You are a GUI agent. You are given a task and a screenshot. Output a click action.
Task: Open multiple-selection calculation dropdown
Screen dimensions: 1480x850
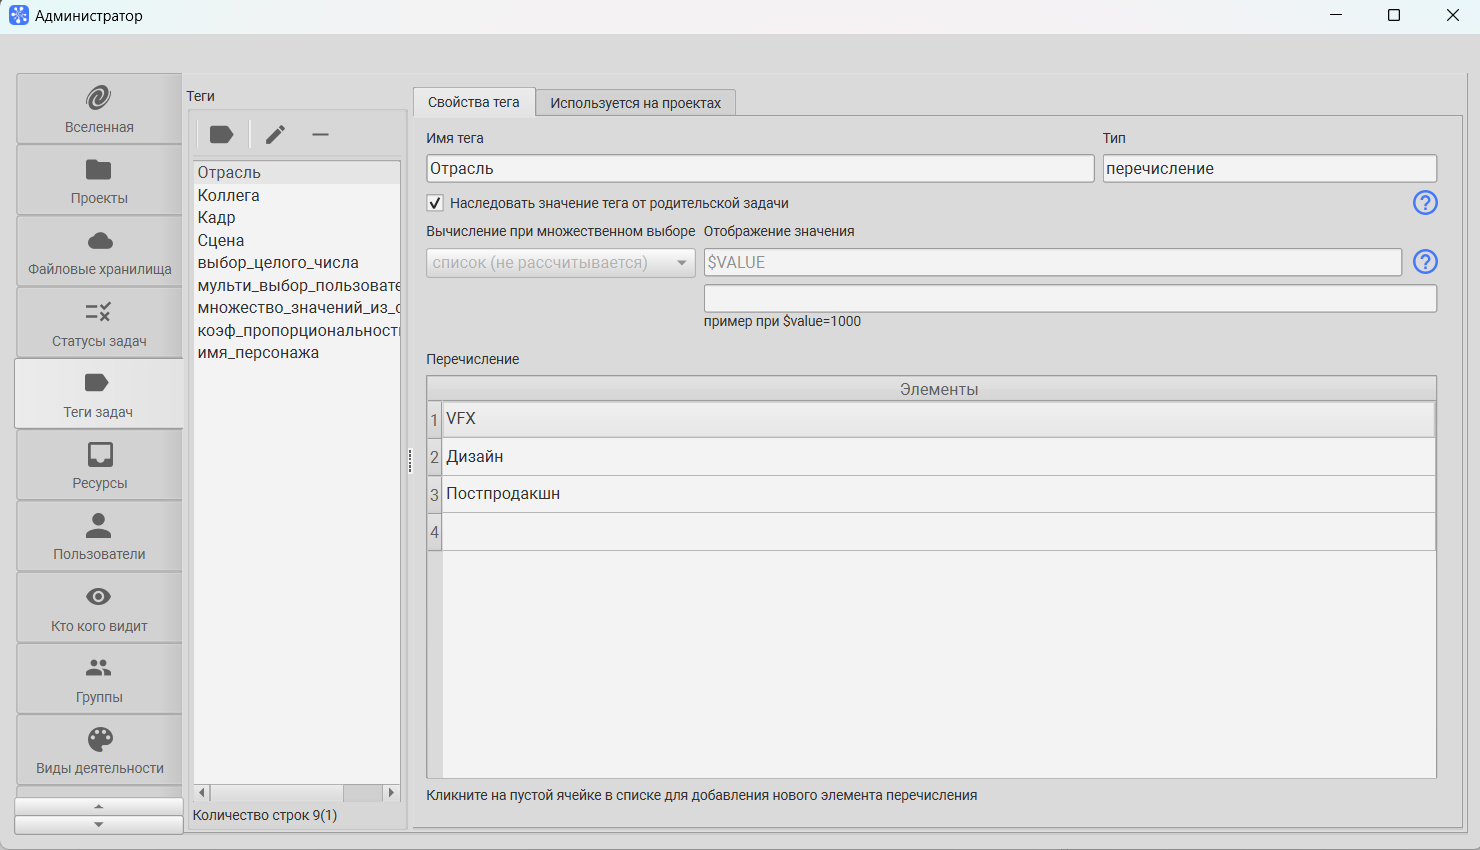coord(561,262)
